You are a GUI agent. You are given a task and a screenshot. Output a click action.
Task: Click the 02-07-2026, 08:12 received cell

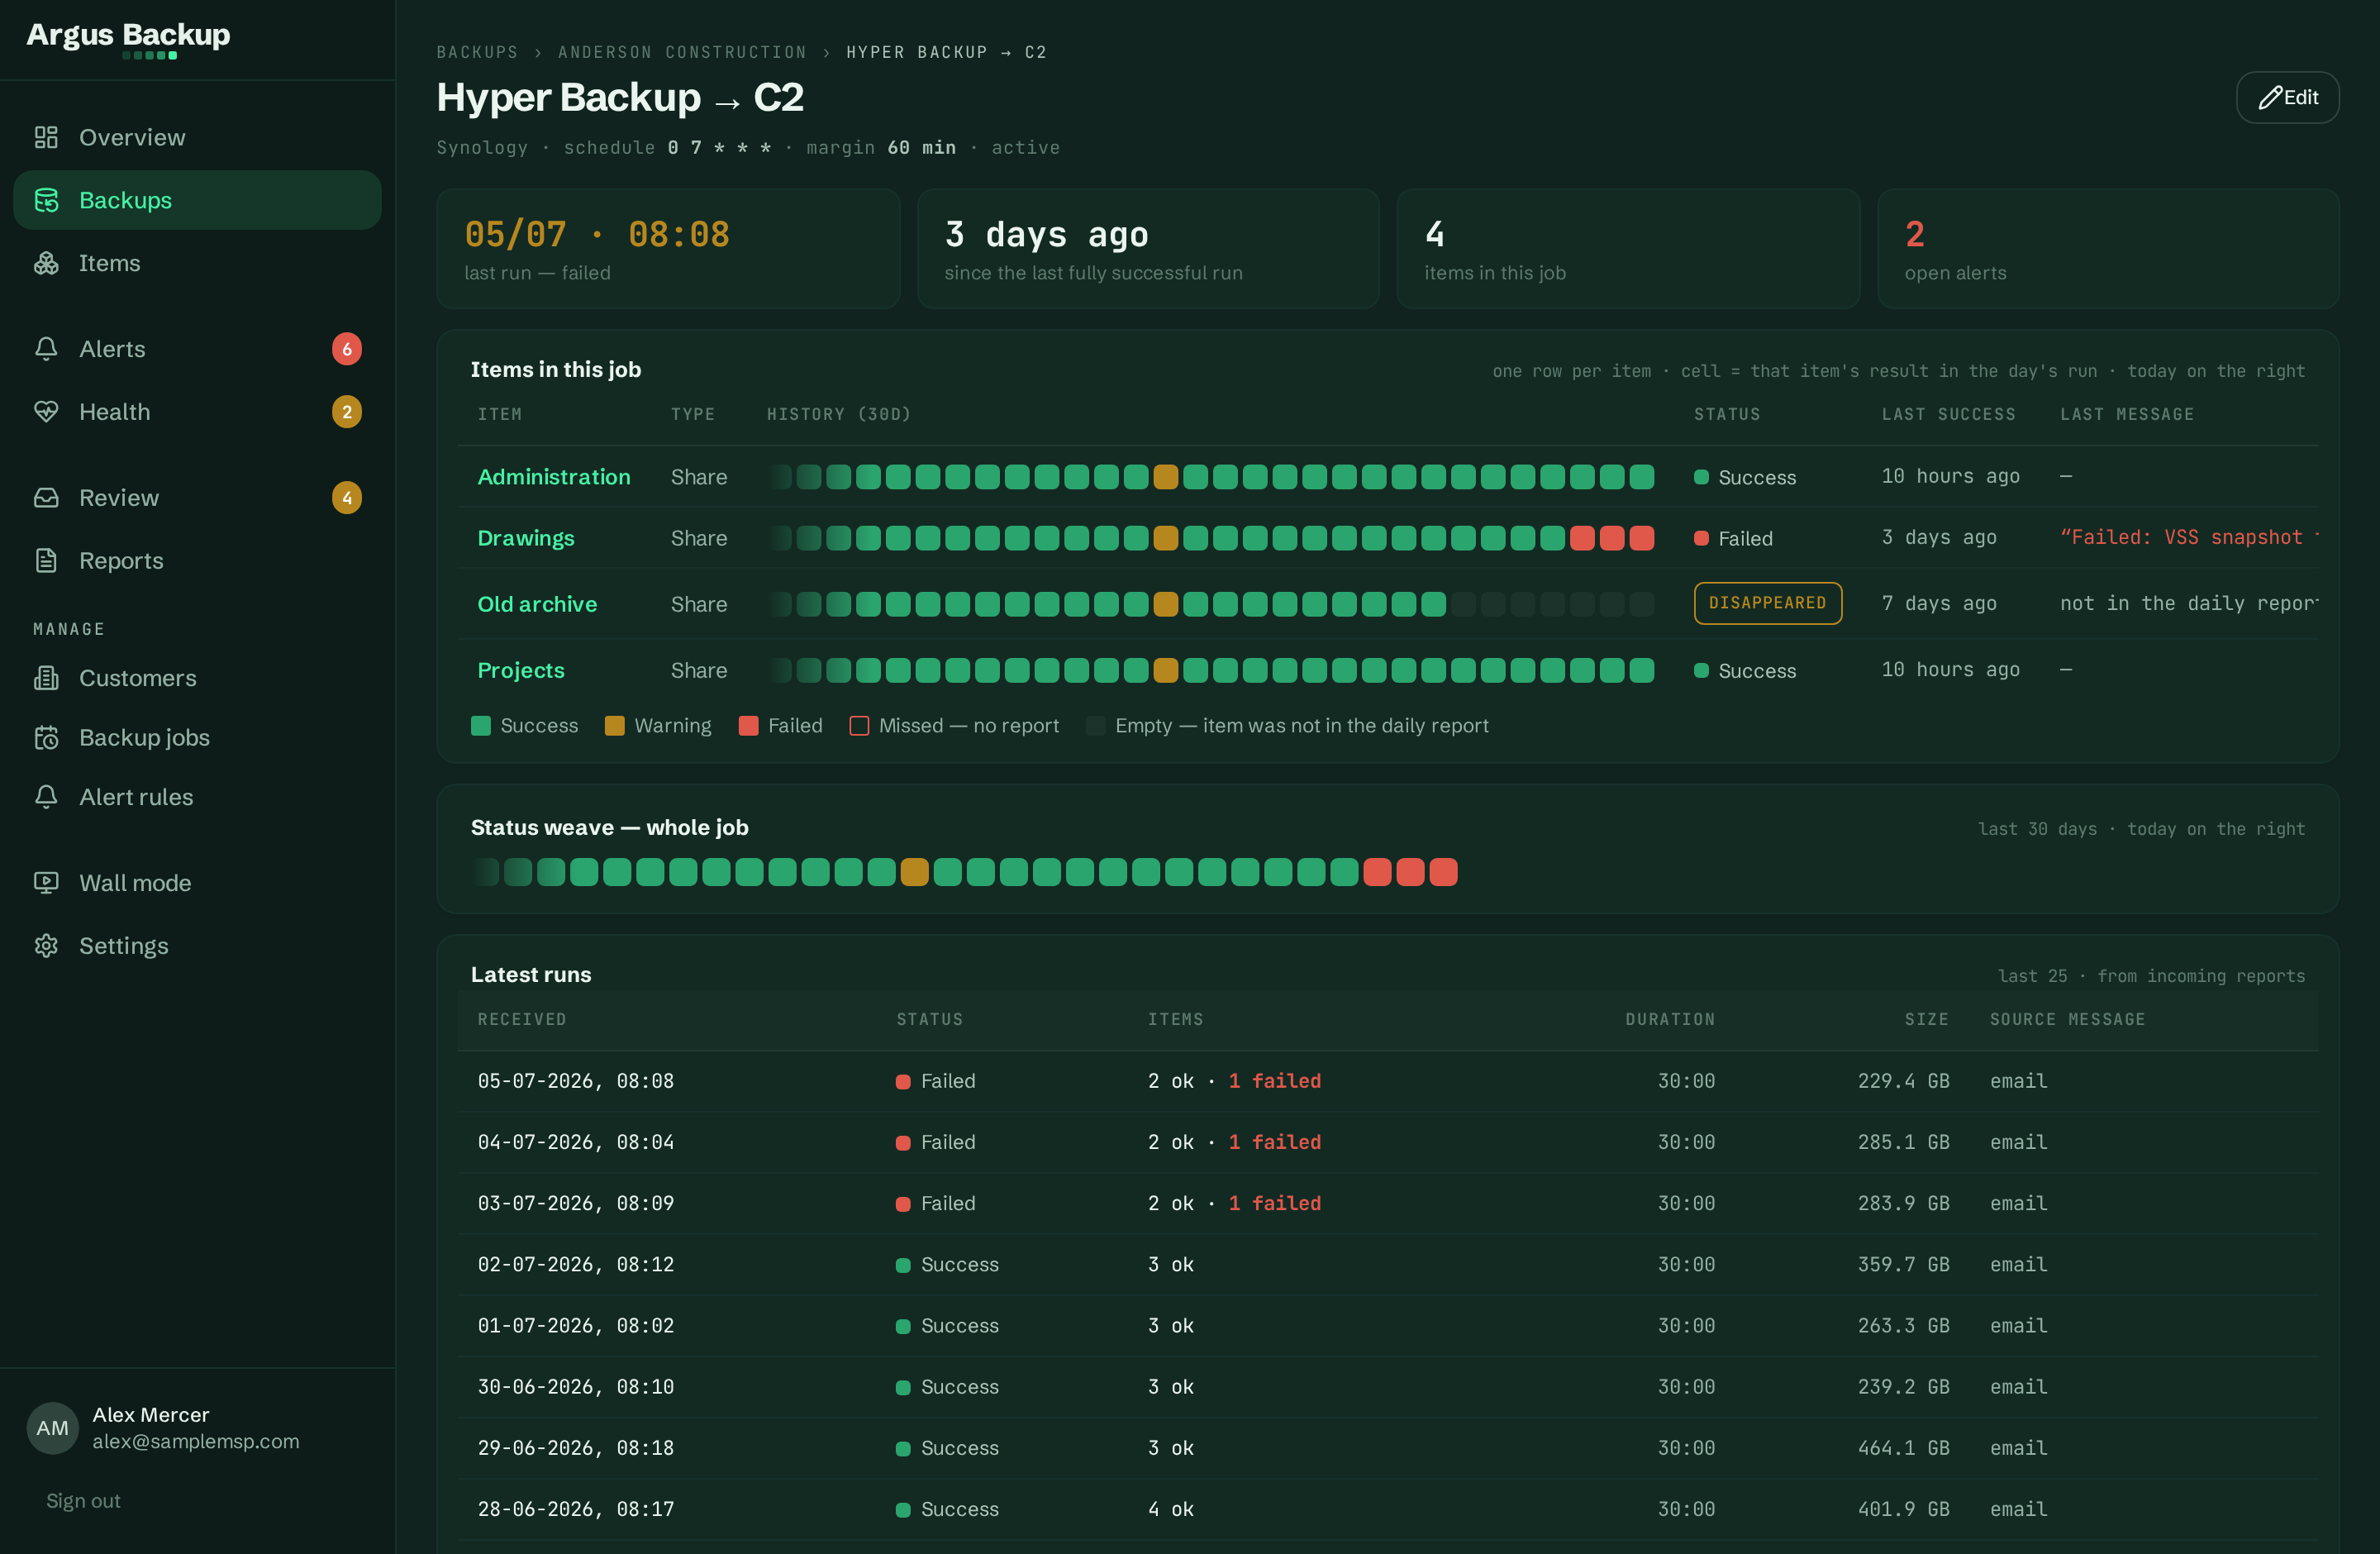[576, 1264]
